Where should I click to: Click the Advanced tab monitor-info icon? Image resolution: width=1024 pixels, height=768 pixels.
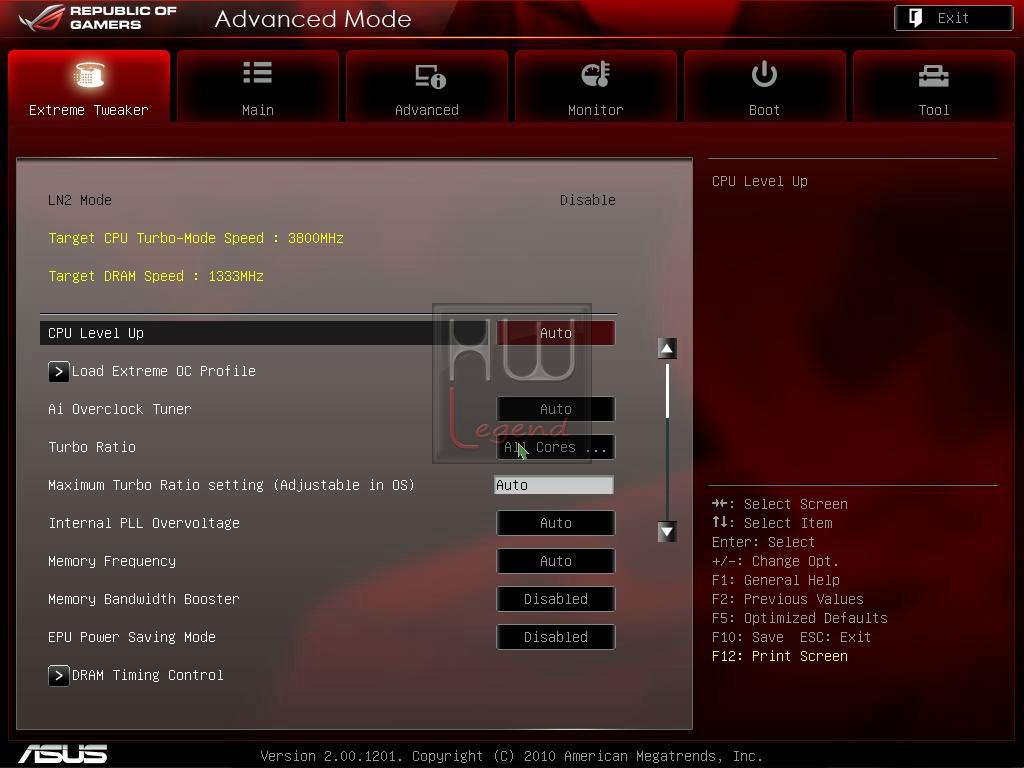(x=430, y=76)
